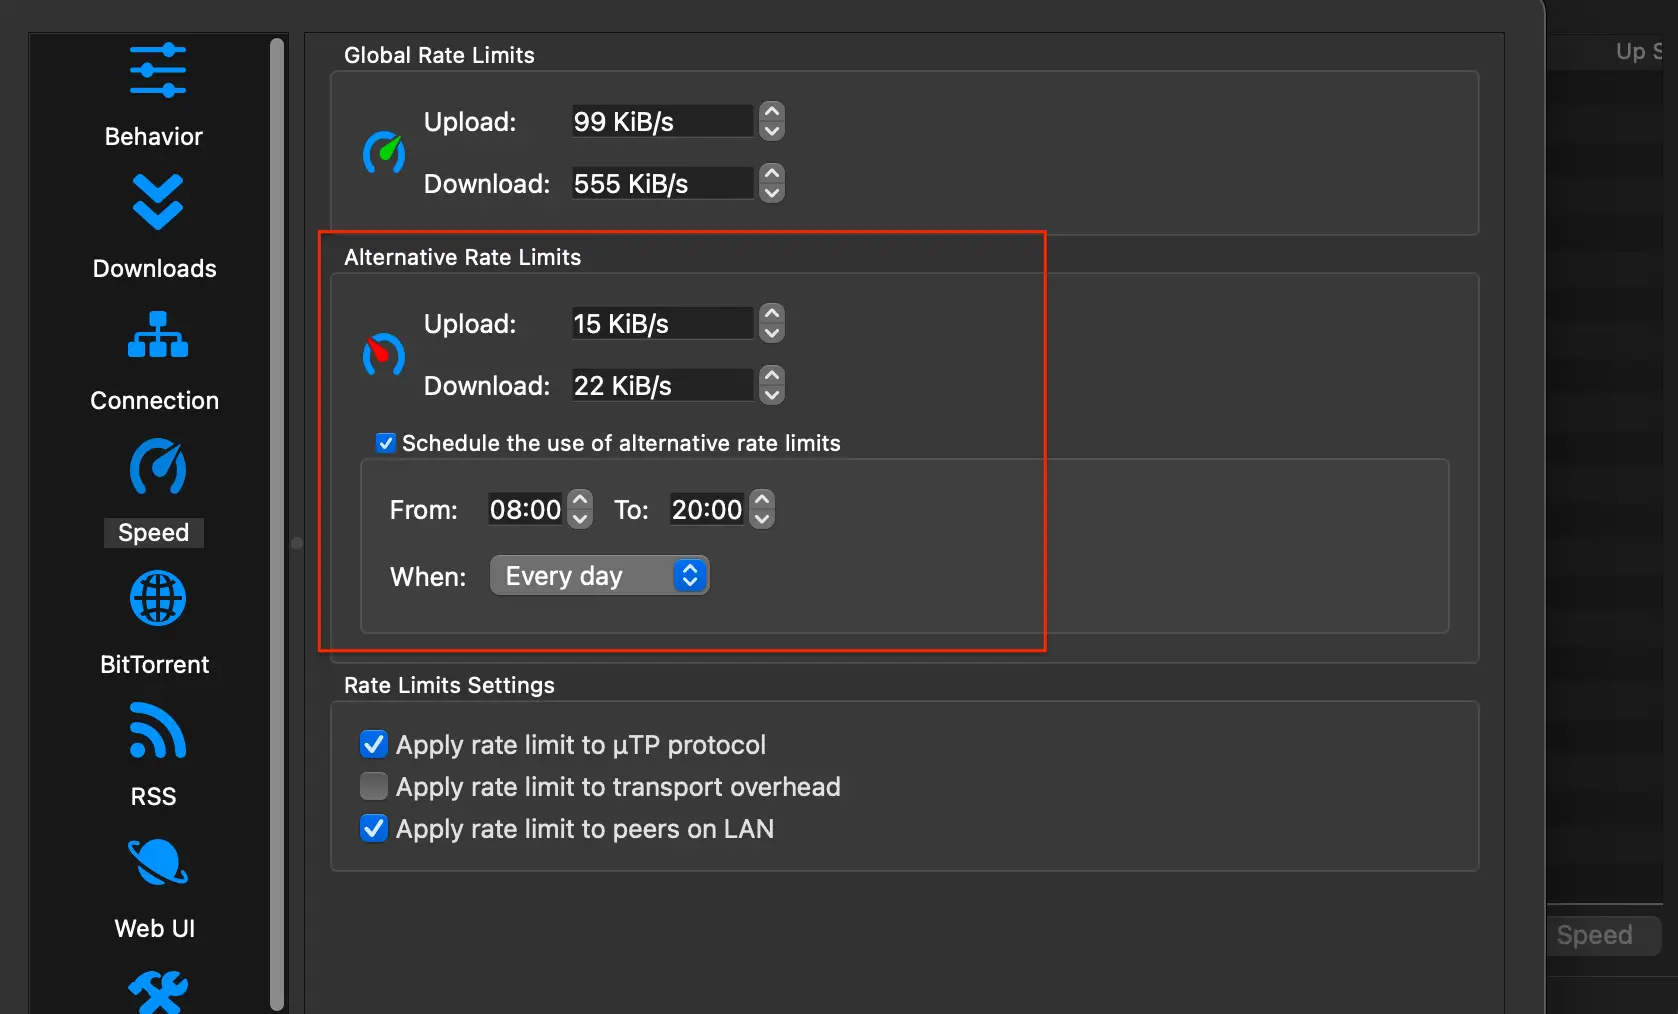Click the alternative Download stepper arrows

pos(772,386)
